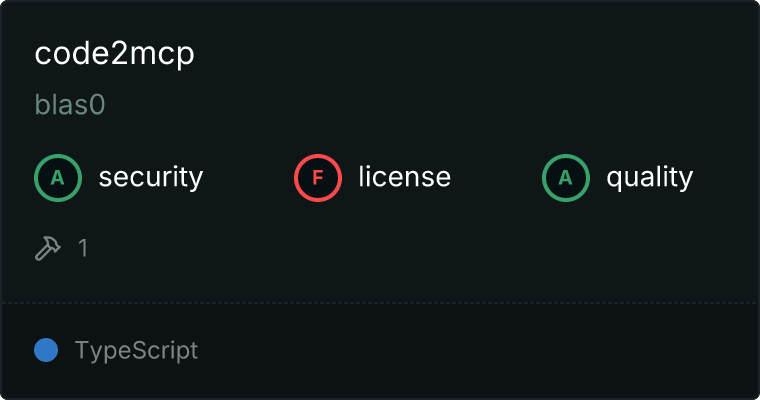Click the red F license grade badge
Image resolution: width=760 pixels, height=400 pixels.
click(318, 178)
